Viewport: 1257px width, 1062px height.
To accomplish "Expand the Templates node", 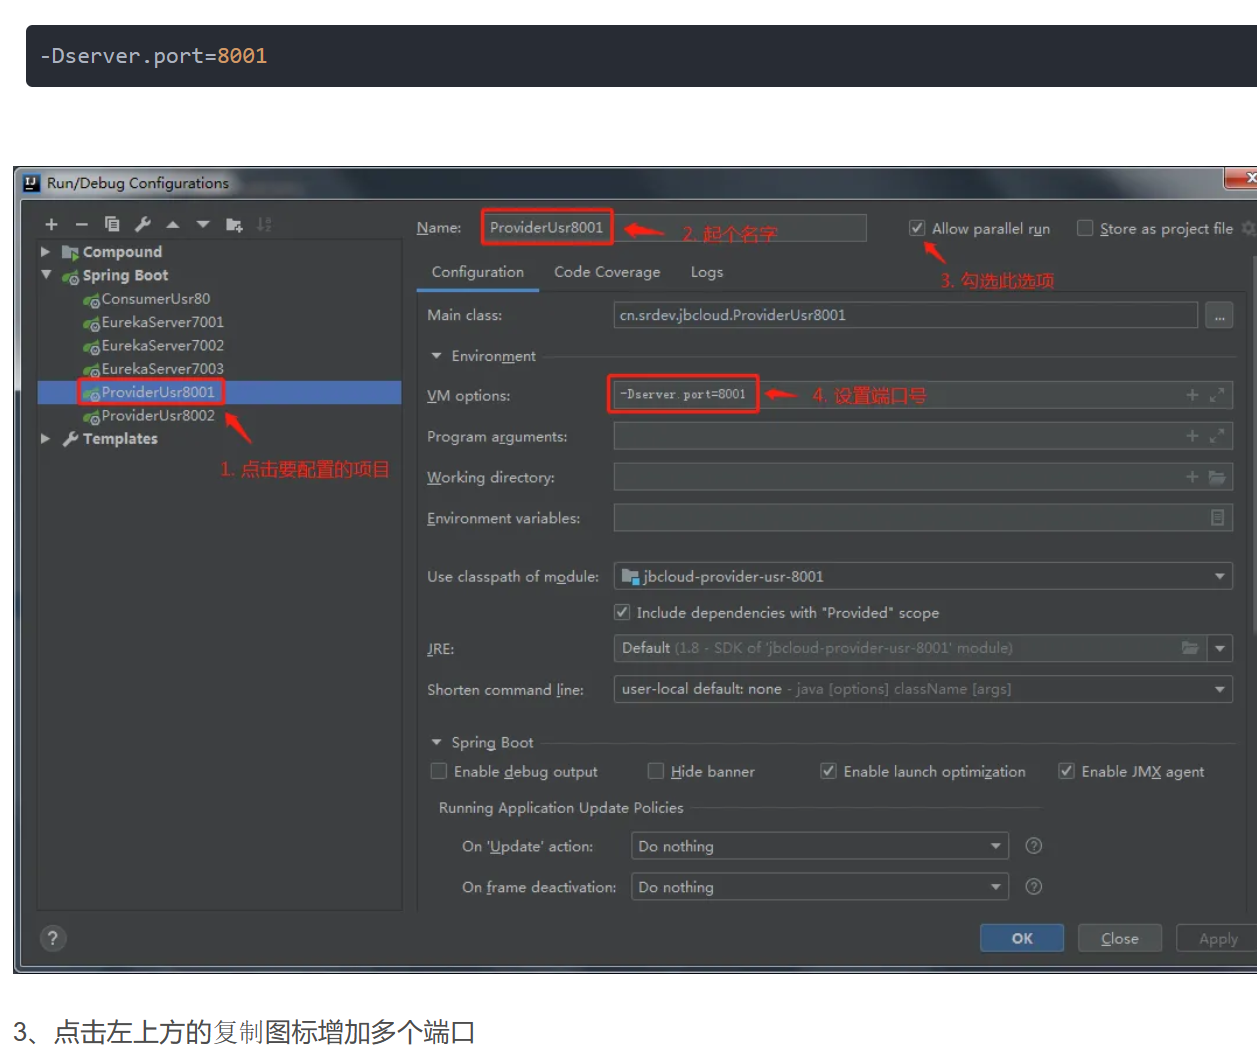I will click(x=45, y=438).
